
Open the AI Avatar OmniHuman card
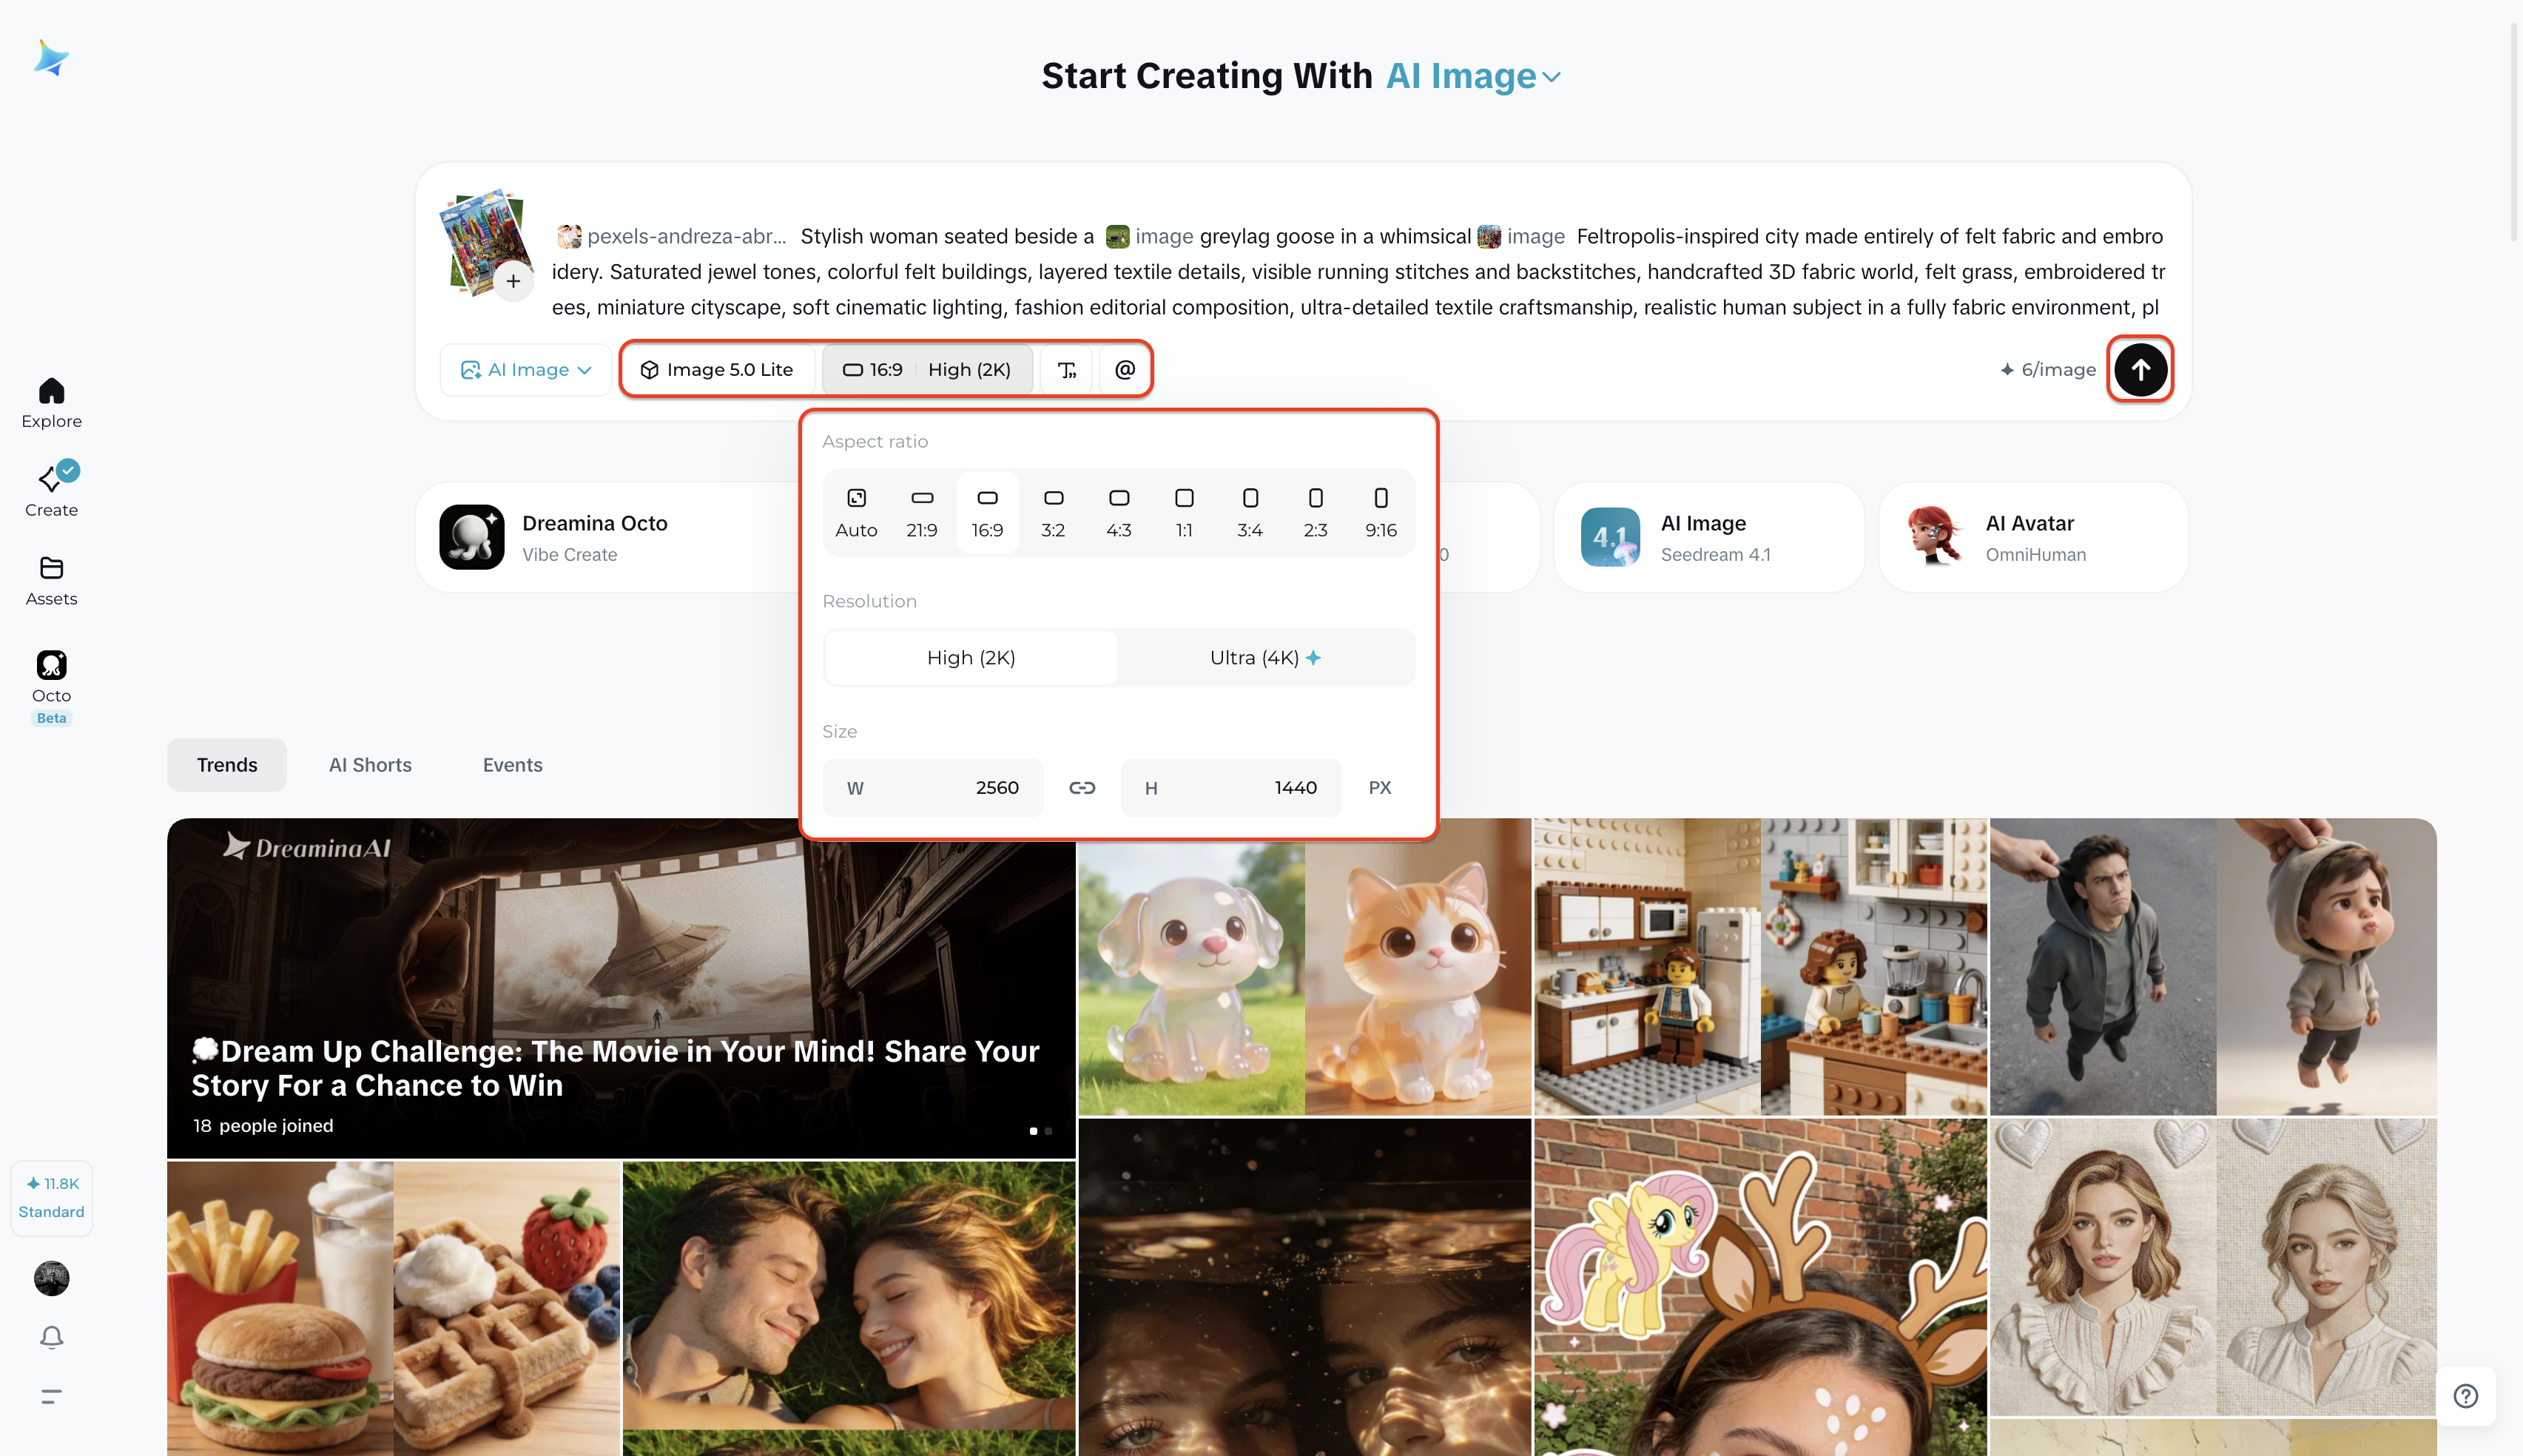(x=2033, y=538)
